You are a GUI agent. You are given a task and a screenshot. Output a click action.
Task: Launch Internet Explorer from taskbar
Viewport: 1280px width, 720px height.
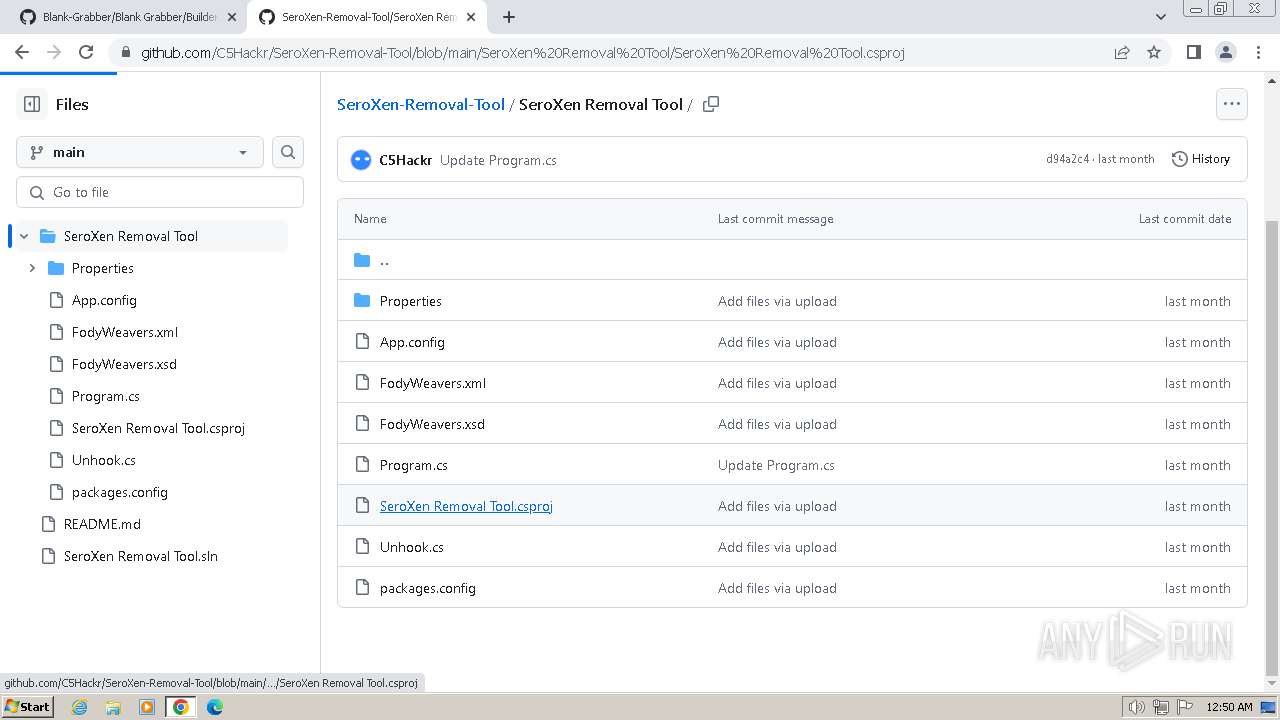(x=79, y=707)
